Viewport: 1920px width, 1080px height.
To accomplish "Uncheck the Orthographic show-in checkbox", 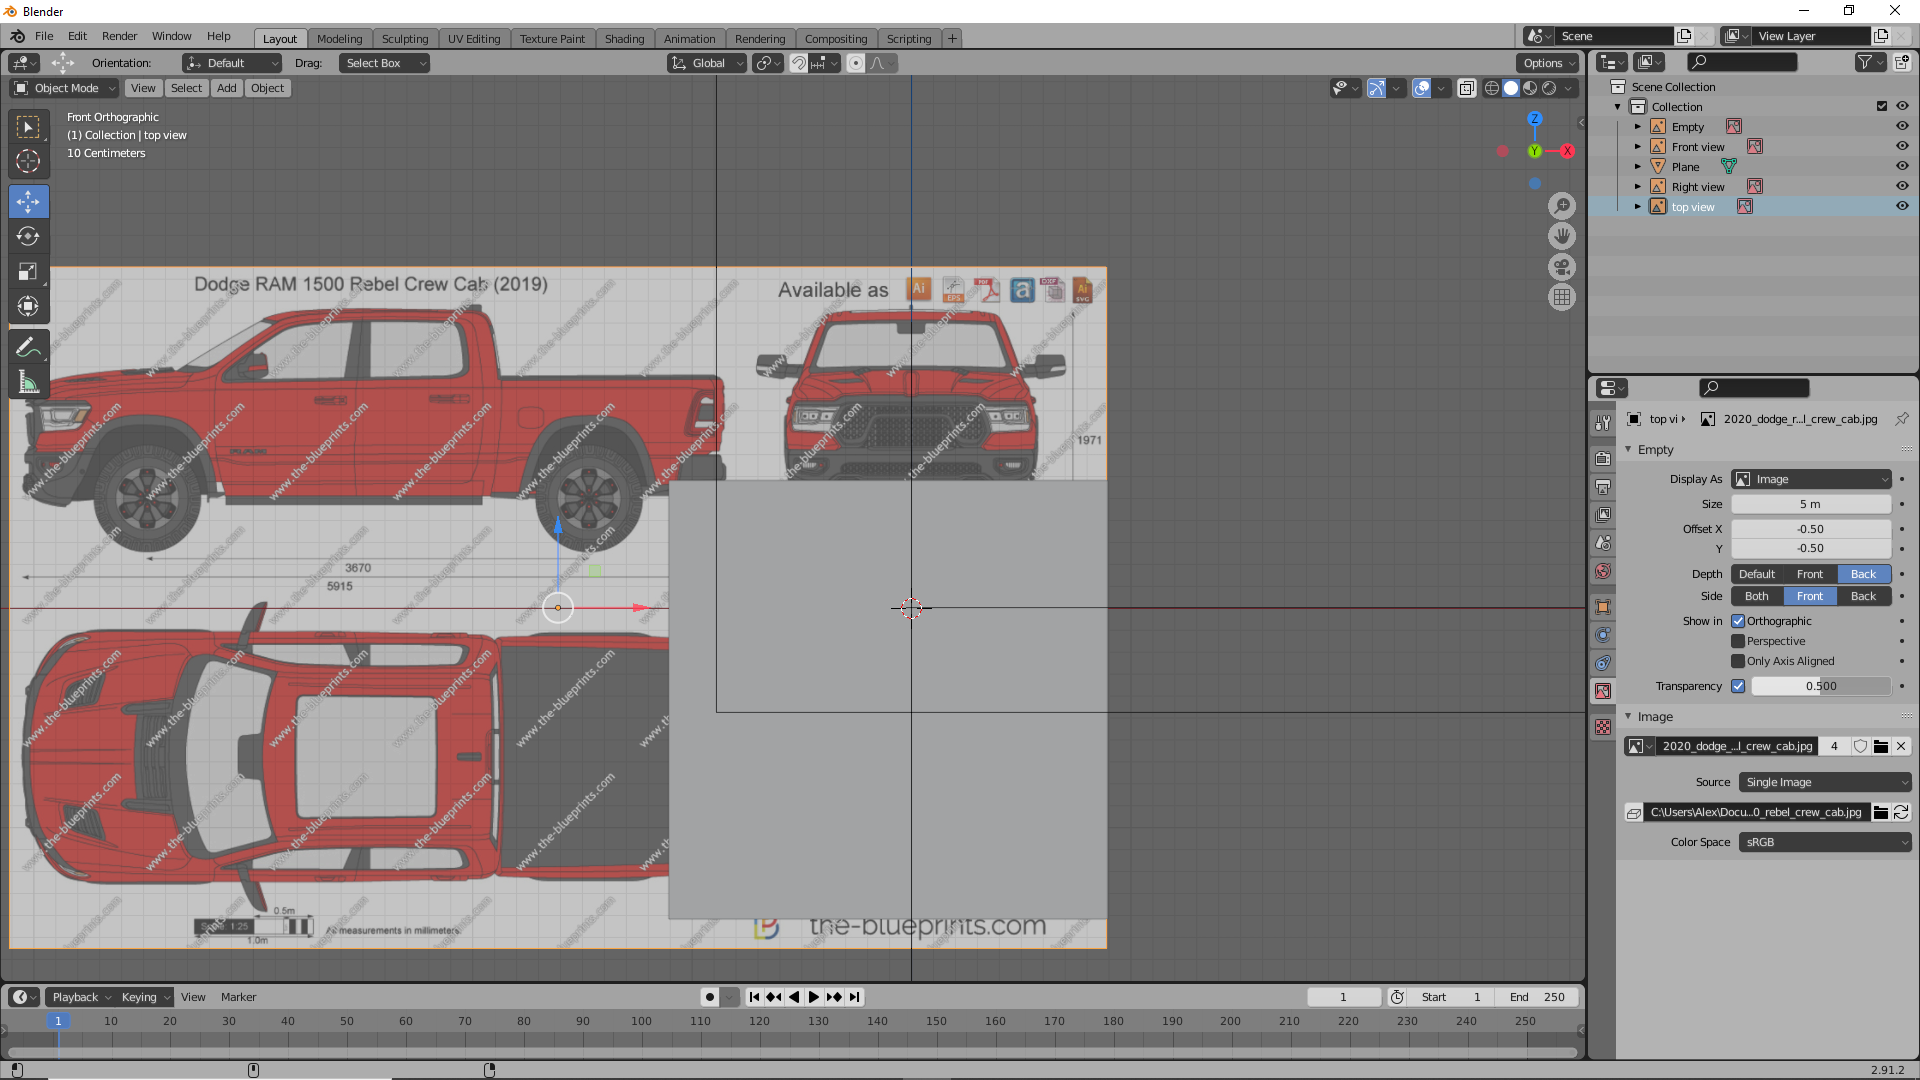I will pyautogui.click(x=1738, y=621).
